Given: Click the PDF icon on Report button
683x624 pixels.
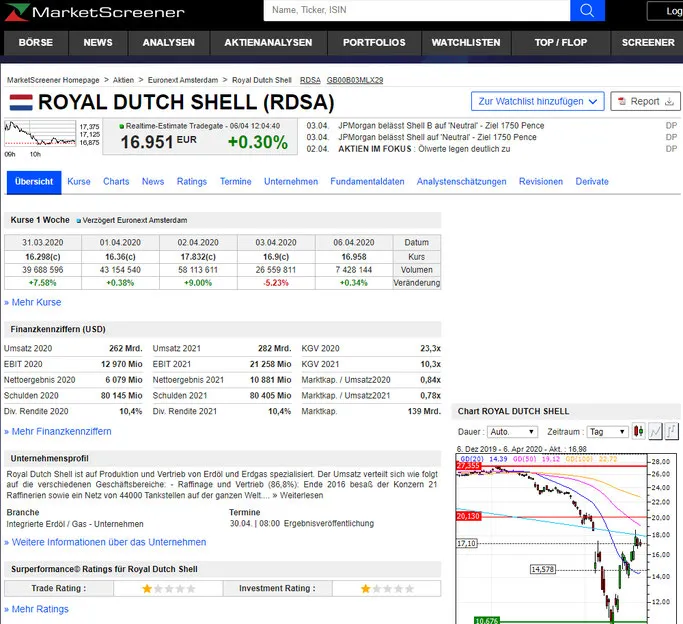Looking at the screenshot, I should 622,101.
